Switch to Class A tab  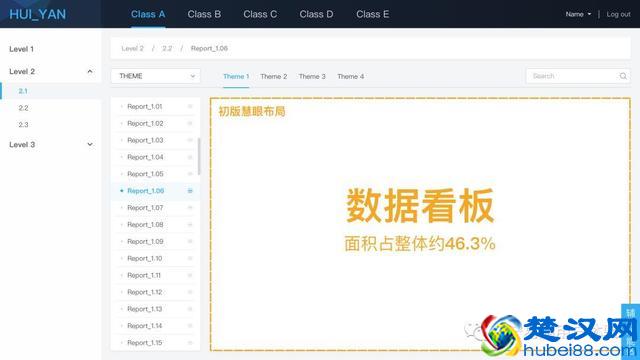point(148,14)
